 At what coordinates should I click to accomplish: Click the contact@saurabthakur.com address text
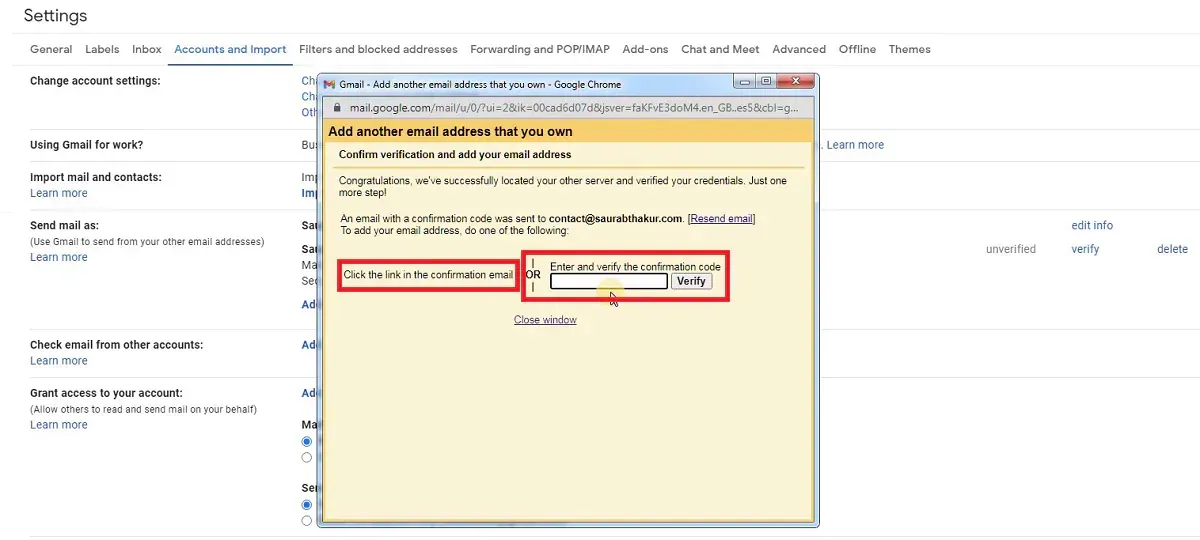[615, 219]
